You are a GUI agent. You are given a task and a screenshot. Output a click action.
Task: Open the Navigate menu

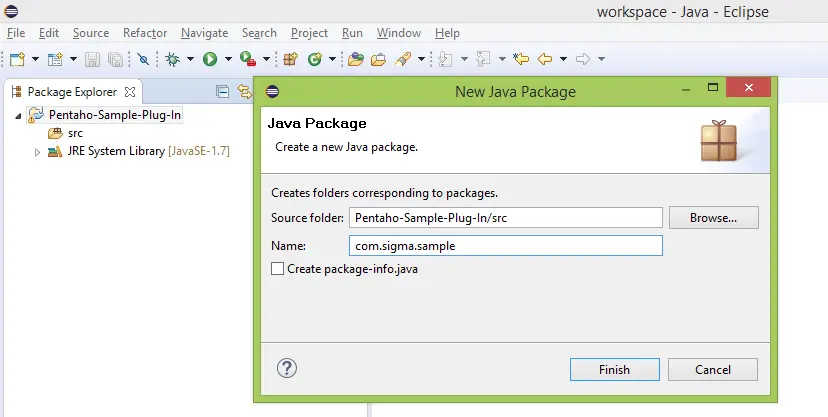204,33
